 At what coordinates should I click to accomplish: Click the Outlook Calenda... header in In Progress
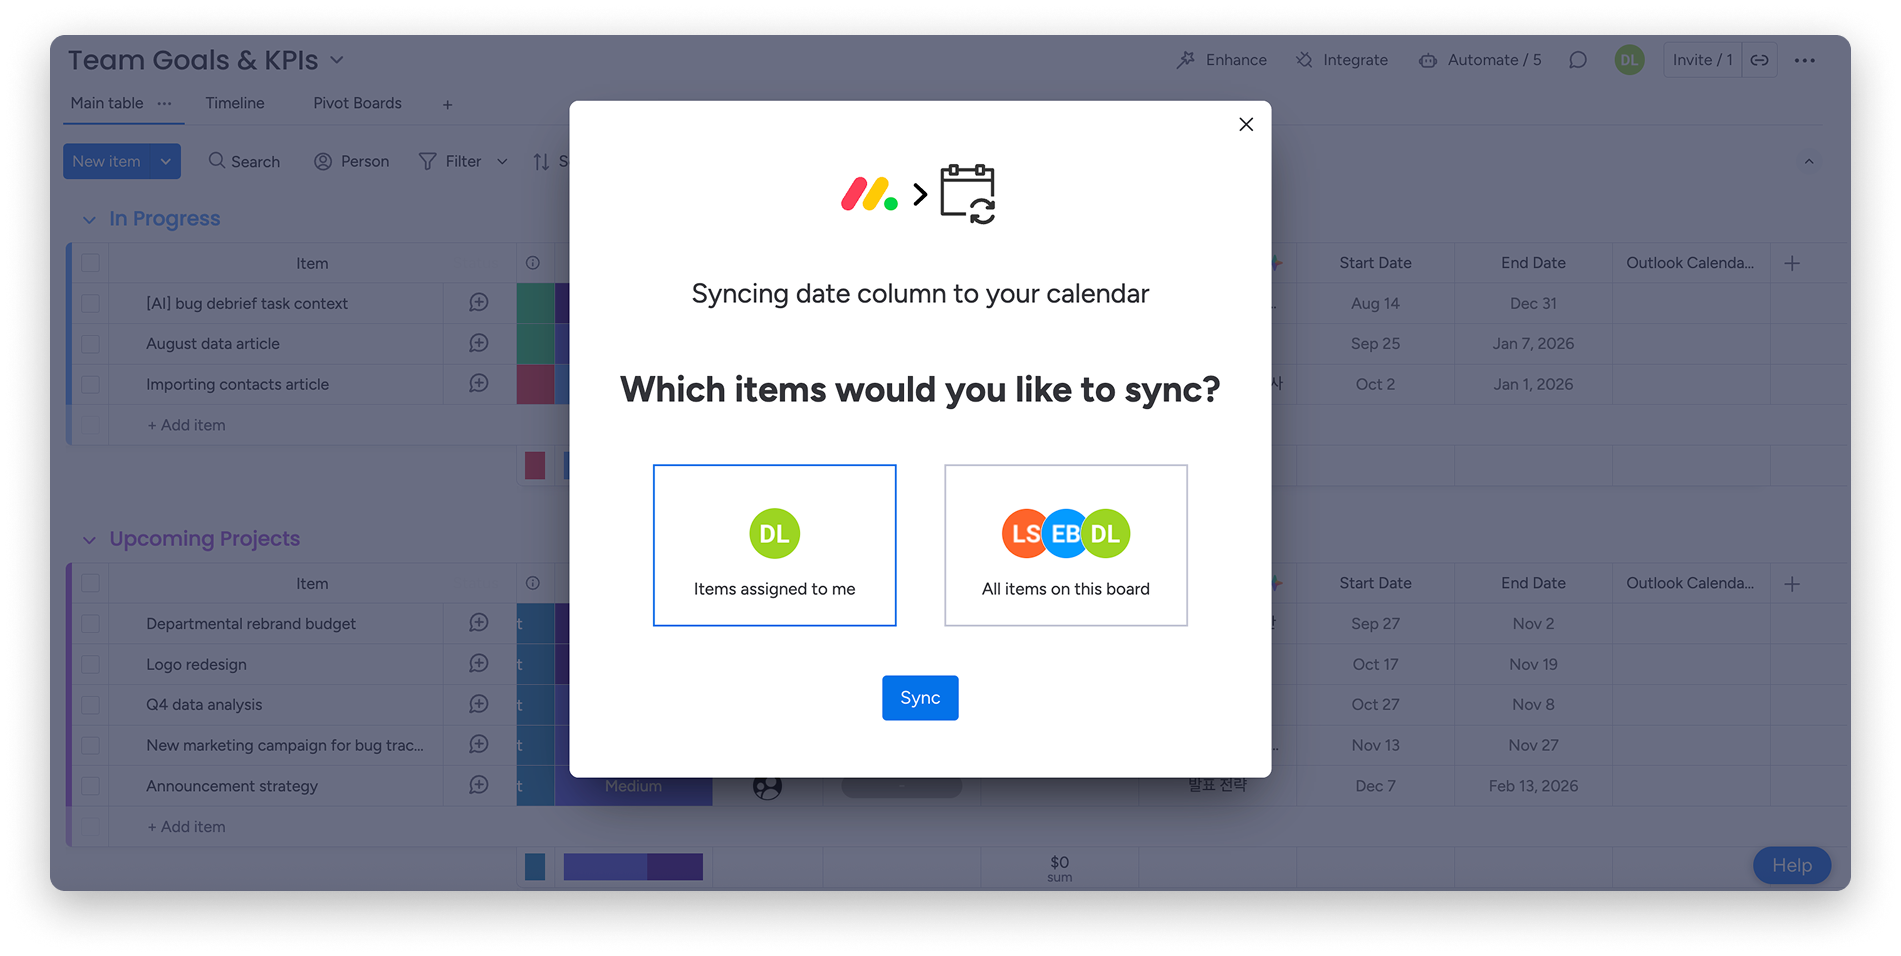[1690, 263]
